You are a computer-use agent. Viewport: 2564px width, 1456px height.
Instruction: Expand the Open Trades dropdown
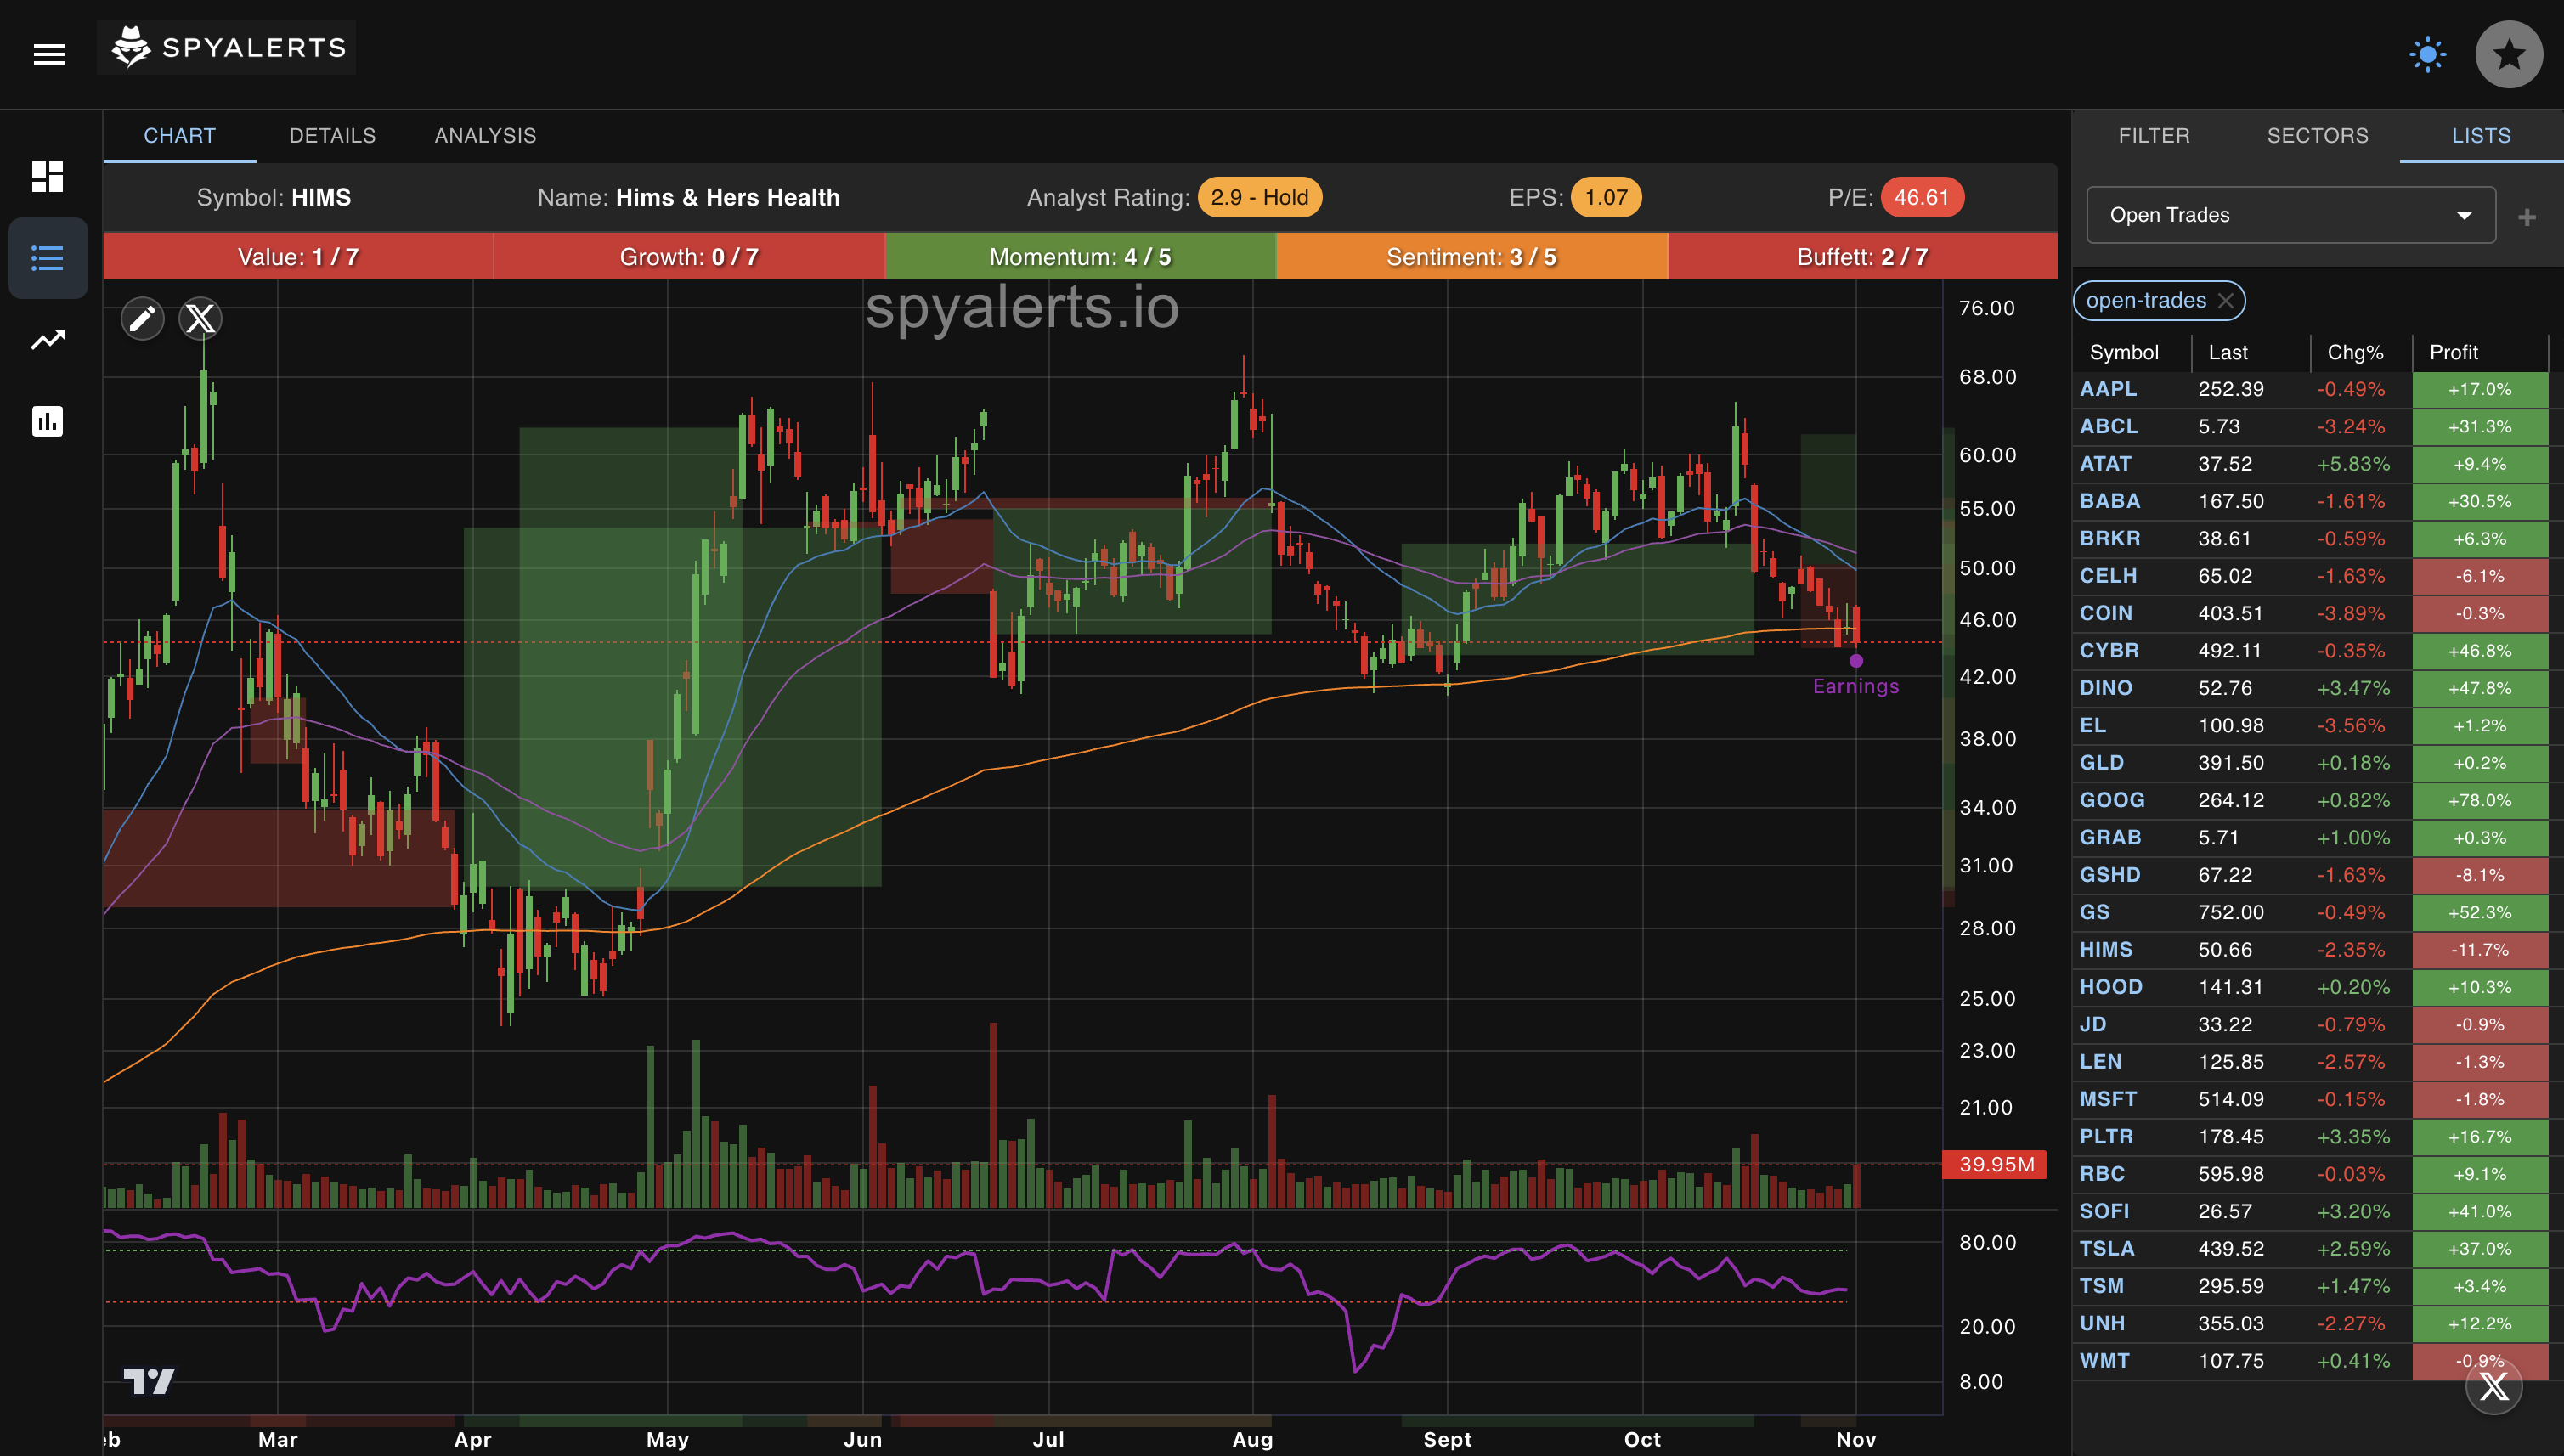point(2290,215)
